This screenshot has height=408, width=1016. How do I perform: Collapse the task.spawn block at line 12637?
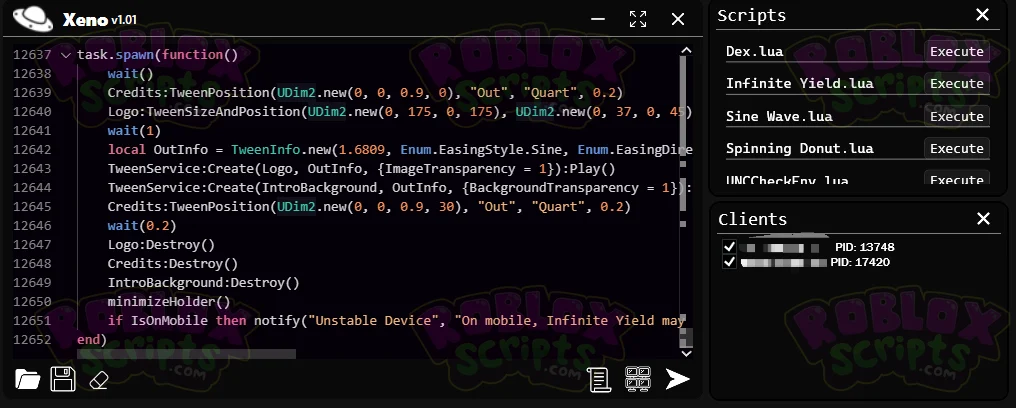pyautogui.click(x=65, y=55)
